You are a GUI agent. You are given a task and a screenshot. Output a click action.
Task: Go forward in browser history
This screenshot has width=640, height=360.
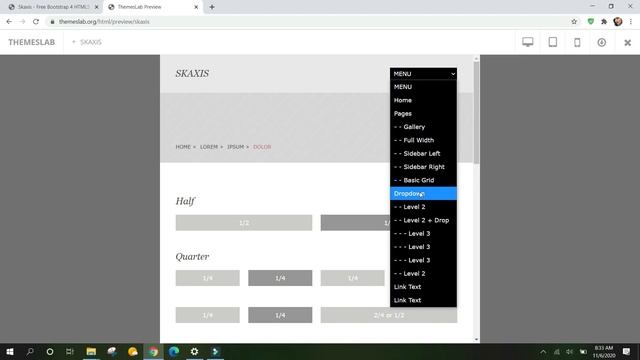(x=22, y=22)
